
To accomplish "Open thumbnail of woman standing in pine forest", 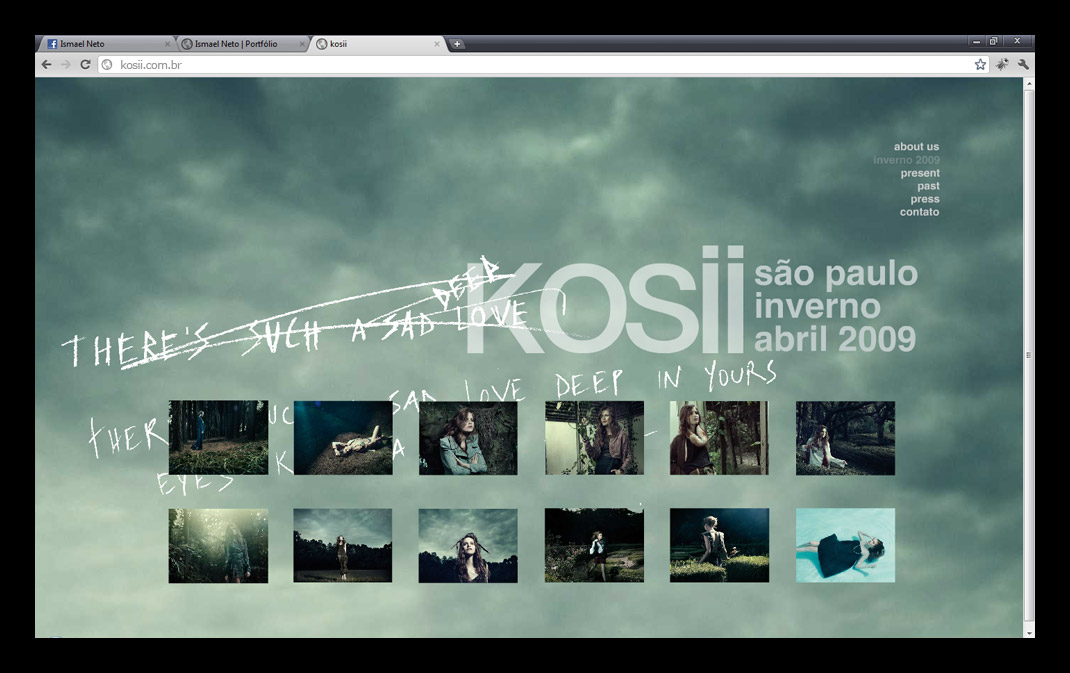I will pos(218,438).
